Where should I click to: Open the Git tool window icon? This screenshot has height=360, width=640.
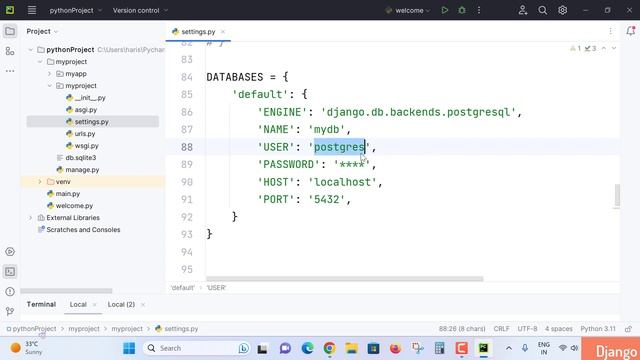pos(10,311)
